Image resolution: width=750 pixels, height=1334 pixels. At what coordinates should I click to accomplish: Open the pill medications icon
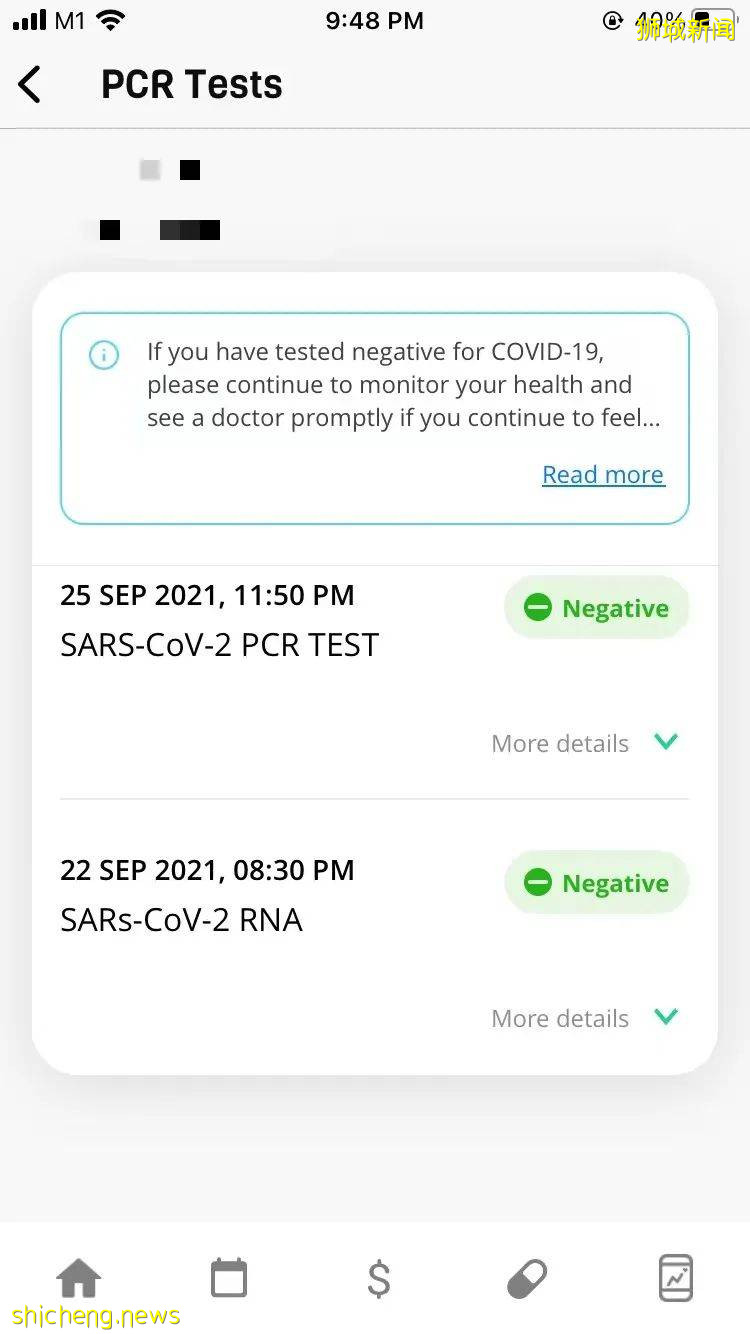point(527,1279)
